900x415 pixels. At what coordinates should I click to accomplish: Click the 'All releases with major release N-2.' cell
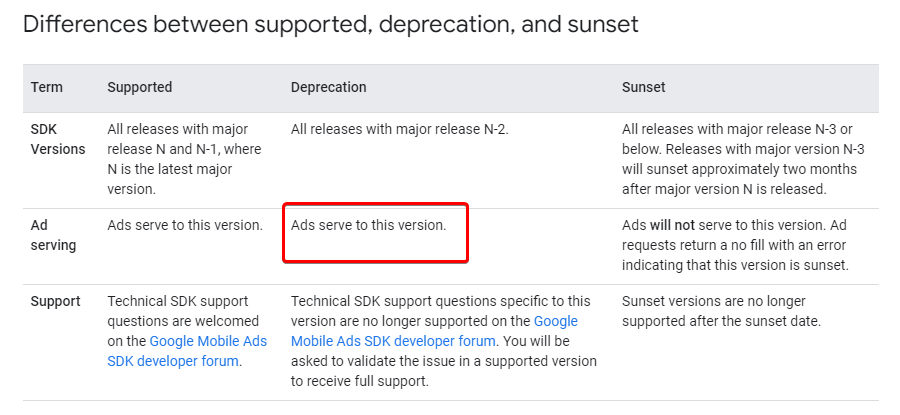[399, 129]
